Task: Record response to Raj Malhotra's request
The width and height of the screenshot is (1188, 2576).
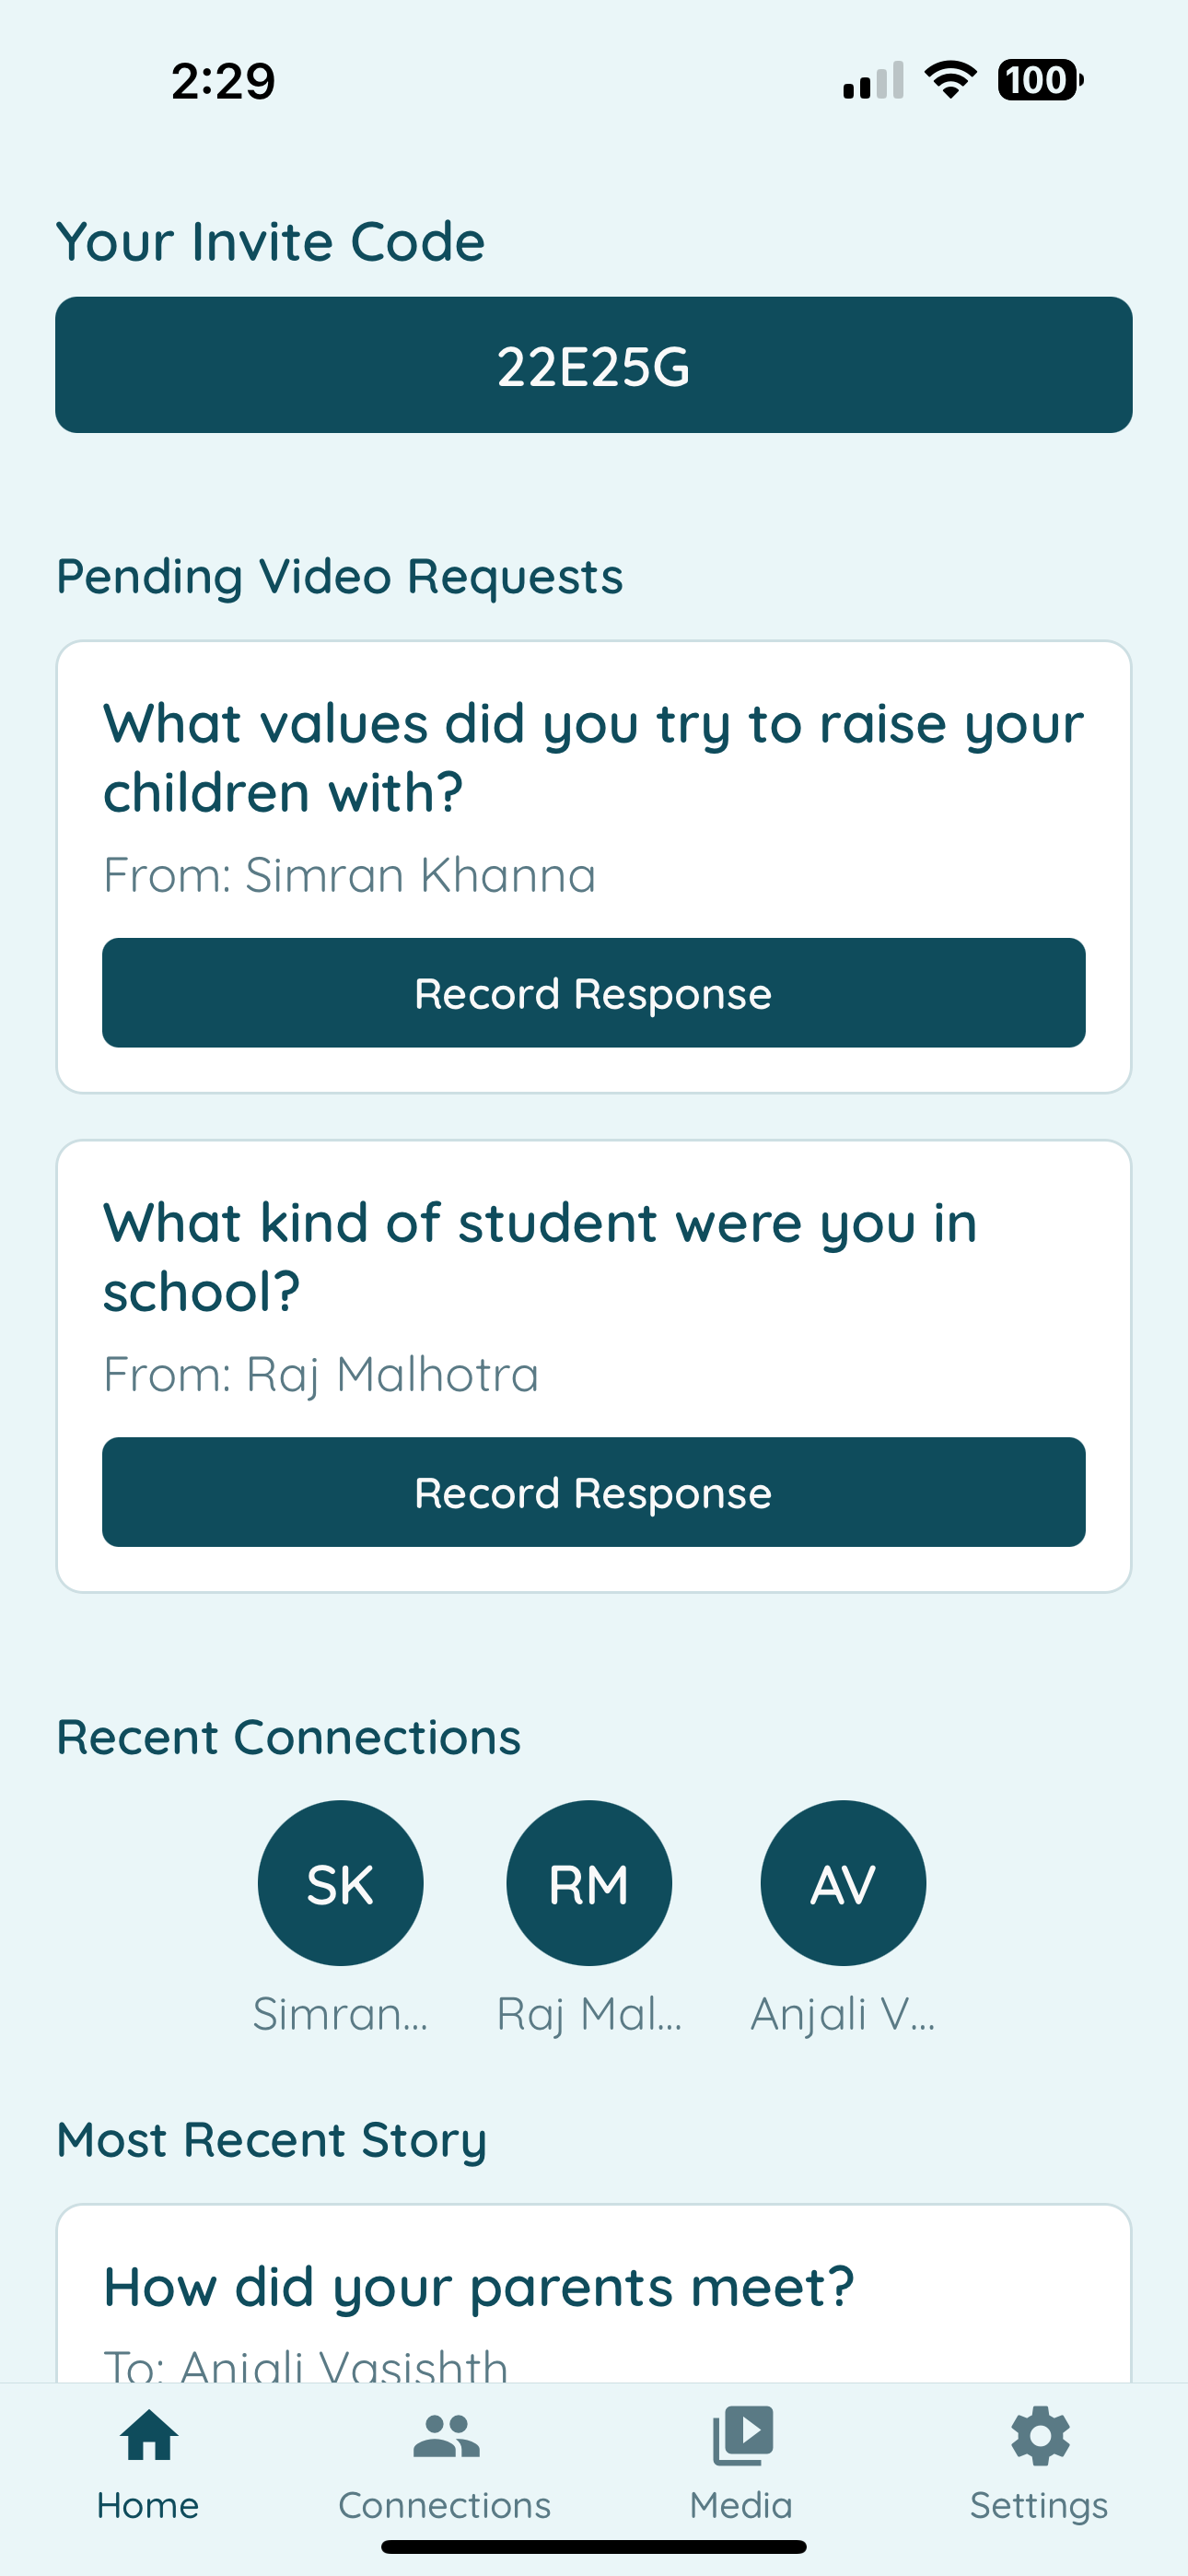Action: click(x=594, y=1492)
